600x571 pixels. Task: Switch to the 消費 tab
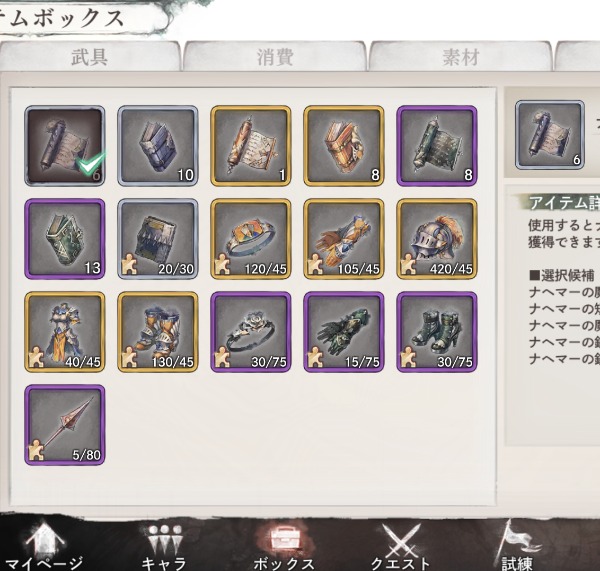(275, 57)
